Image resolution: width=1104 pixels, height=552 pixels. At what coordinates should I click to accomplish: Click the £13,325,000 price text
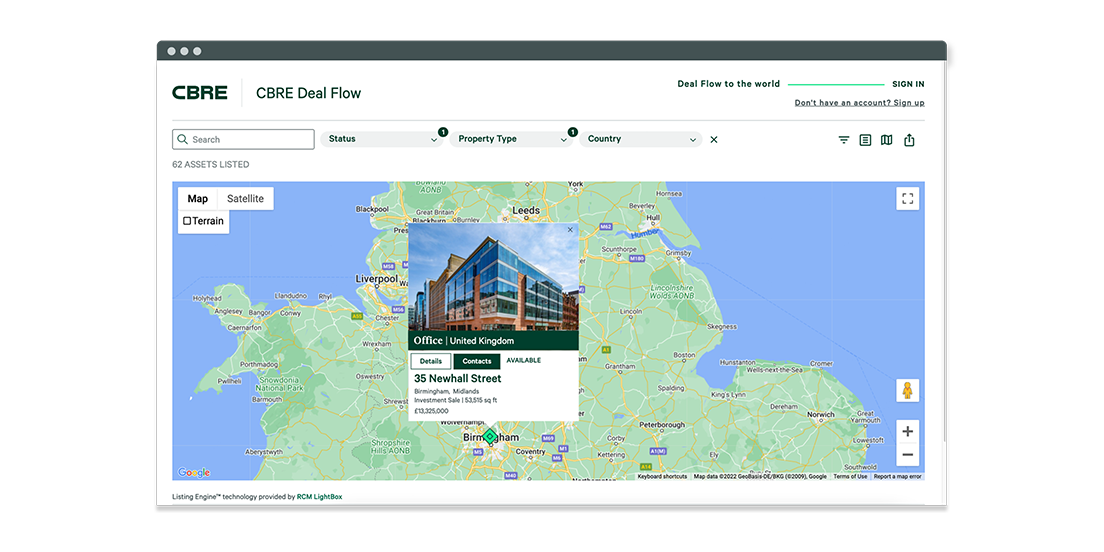click(x=431, y=410)
